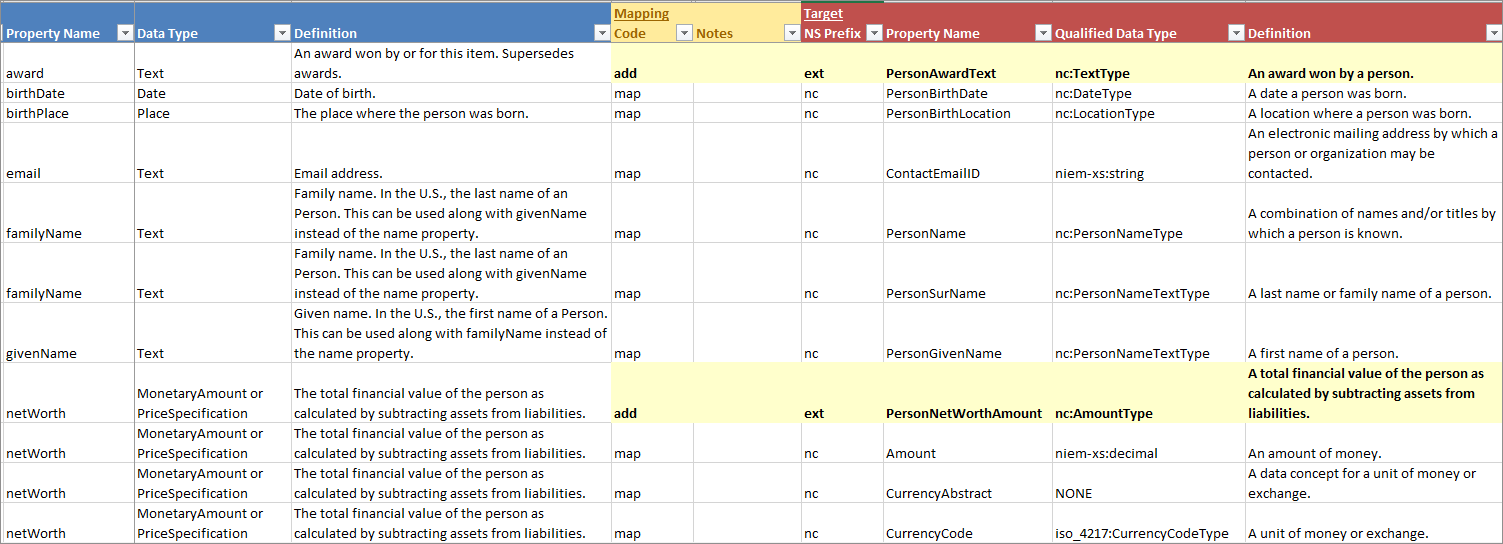Open the source Property Name filter dropdown

[x=125, y=33]
